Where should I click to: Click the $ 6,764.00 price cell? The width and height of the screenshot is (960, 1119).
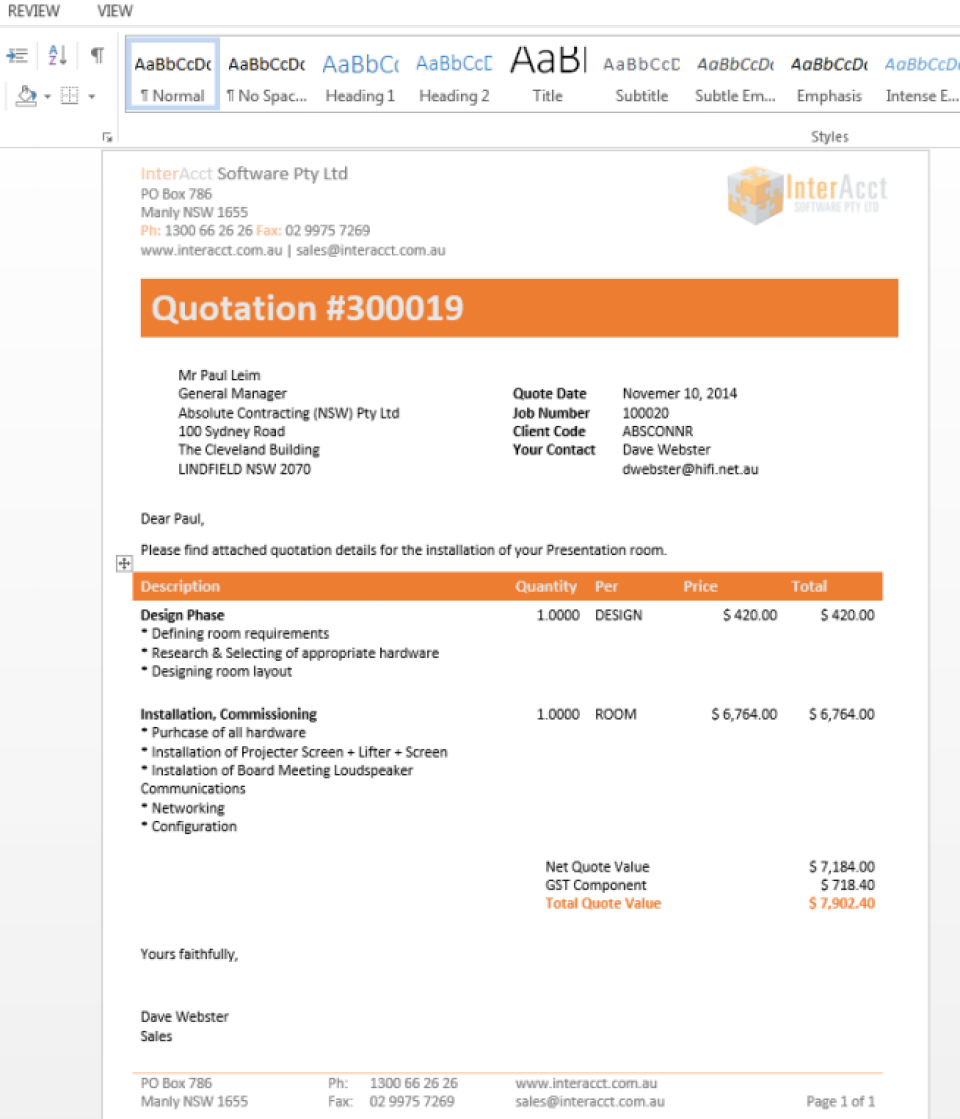(744, 714)
